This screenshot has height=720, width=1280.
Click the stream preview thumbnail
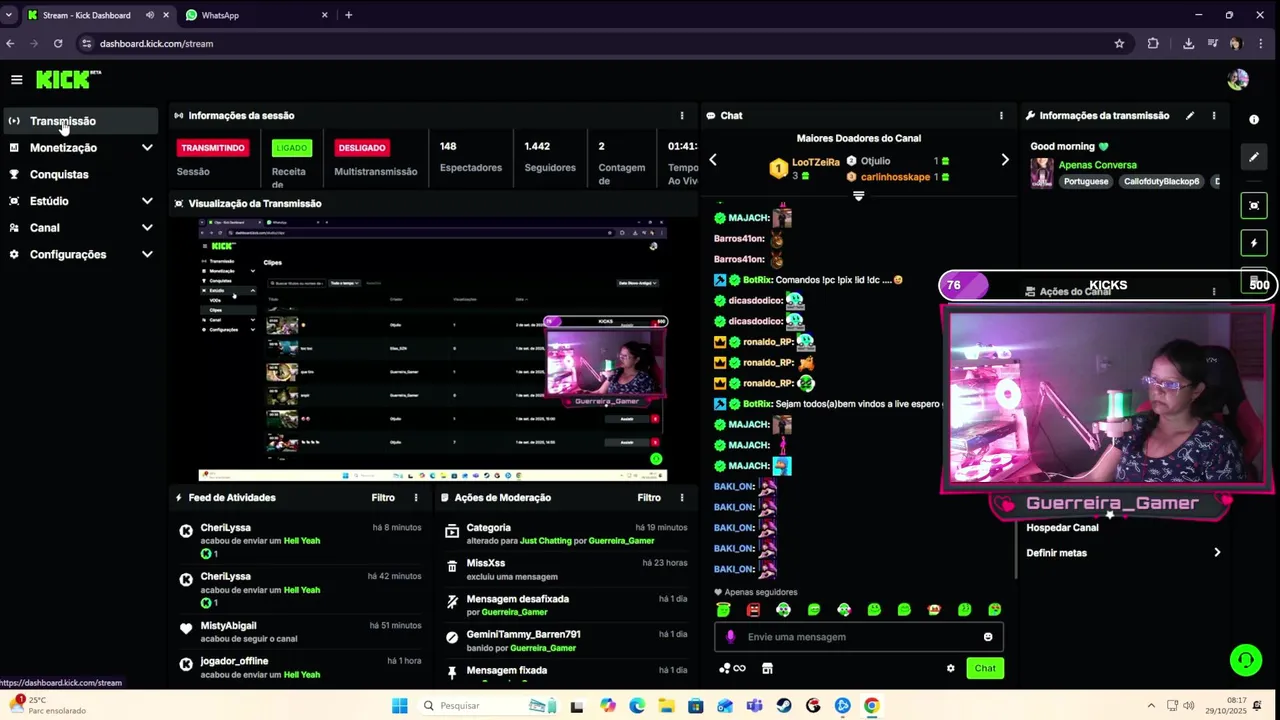click(x=433, y=349)
